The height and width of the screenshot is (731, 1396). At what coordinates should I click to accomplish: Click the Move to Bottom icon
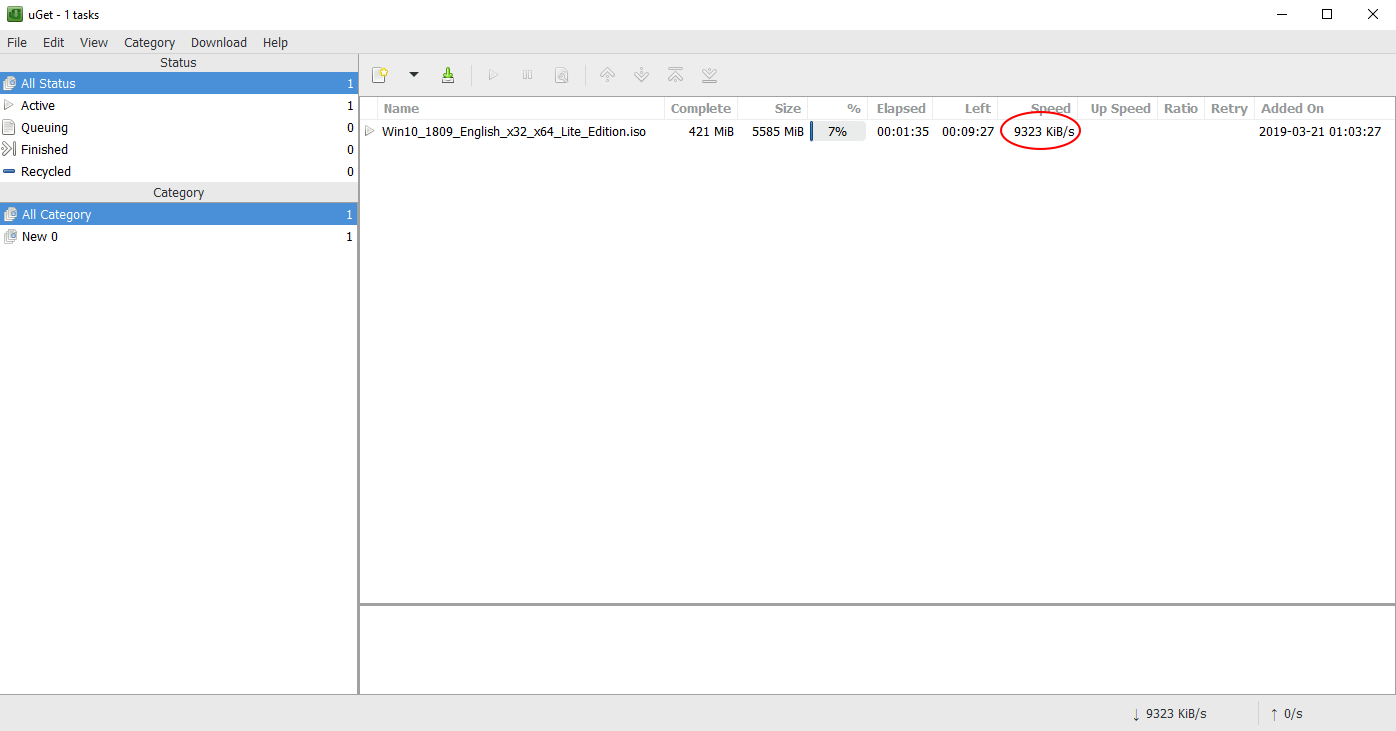(709, 76)
